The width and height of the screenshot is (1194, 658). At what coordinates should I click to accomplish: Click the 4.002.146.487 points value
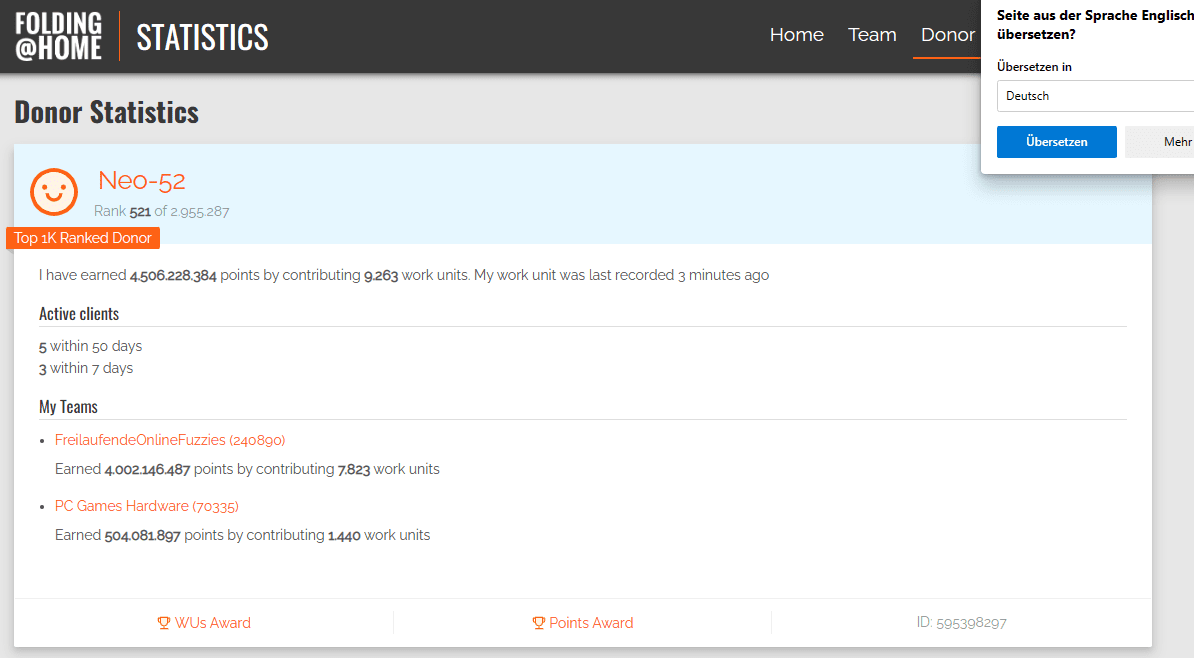147,470
